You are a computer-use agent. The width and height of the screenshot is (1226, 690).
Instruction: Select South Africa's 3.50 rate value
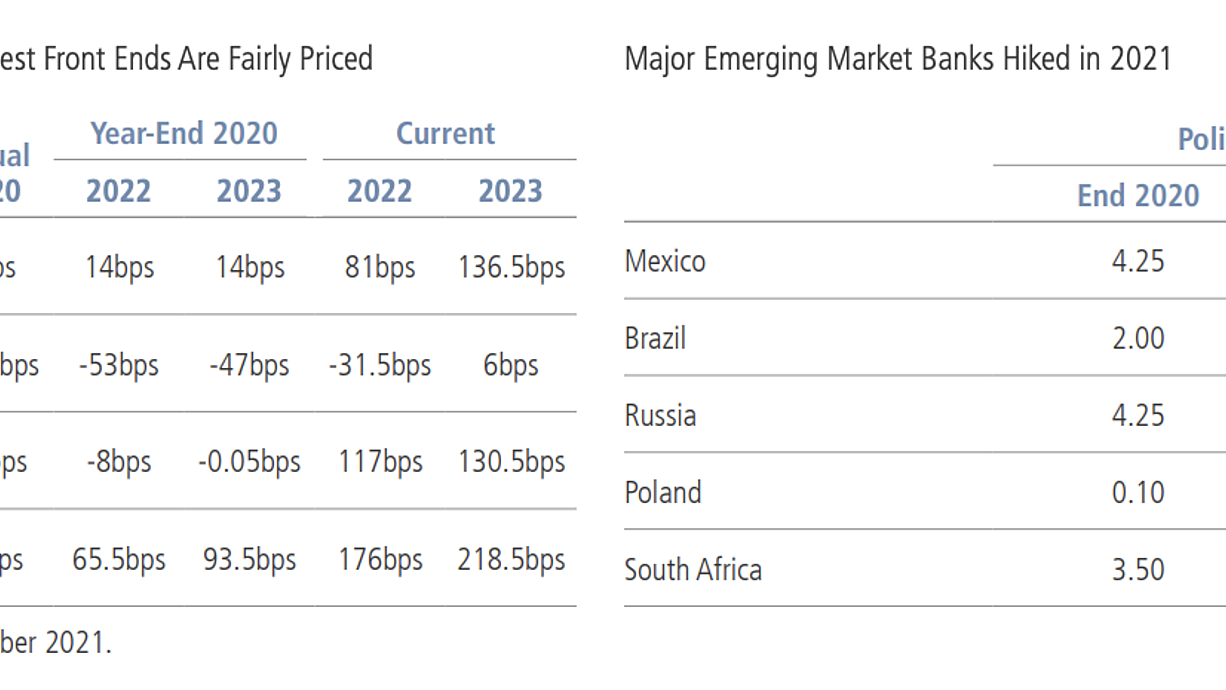[x=1138, y=569]
